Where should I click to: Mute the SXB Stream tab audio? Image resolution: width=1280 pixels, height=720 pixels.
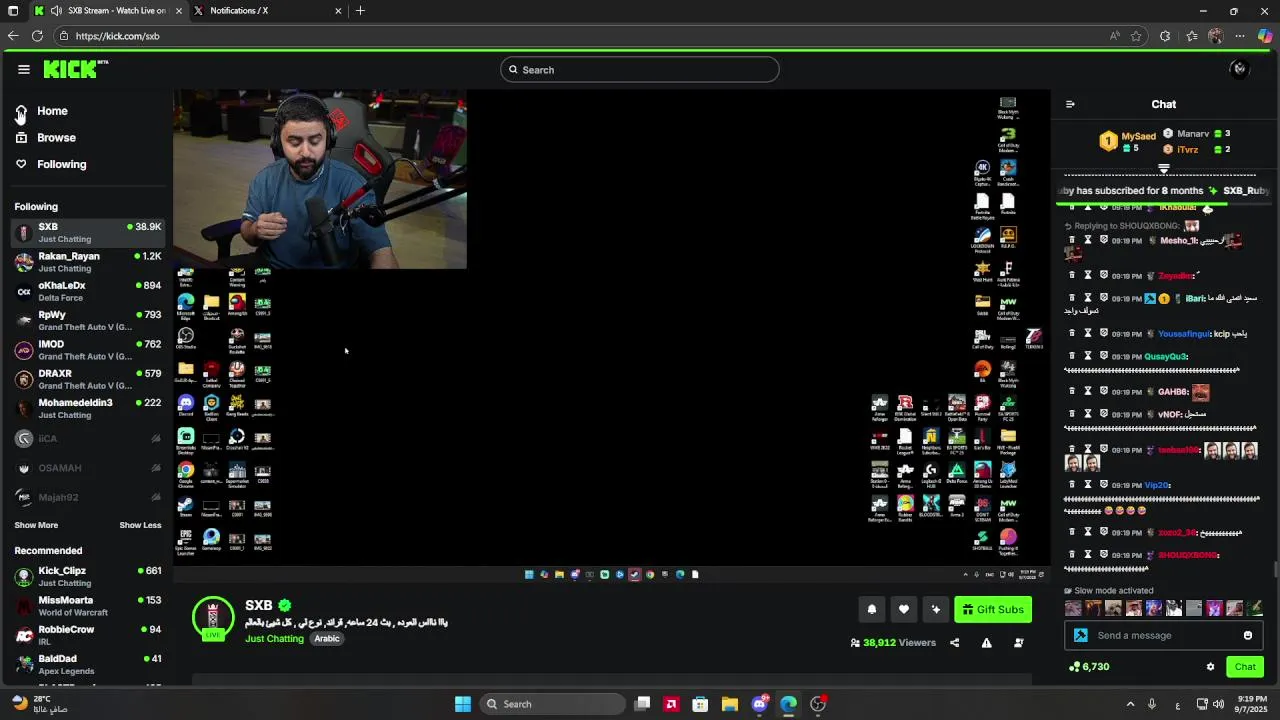(57, 11)
